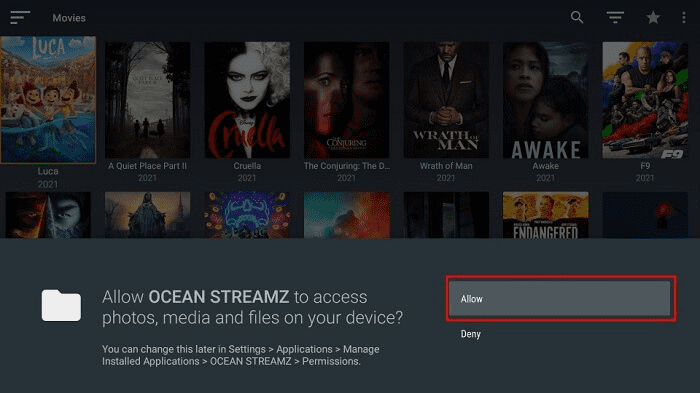700x393 pixels.
Task: Open the Luca movie poster
Action: 48,100
